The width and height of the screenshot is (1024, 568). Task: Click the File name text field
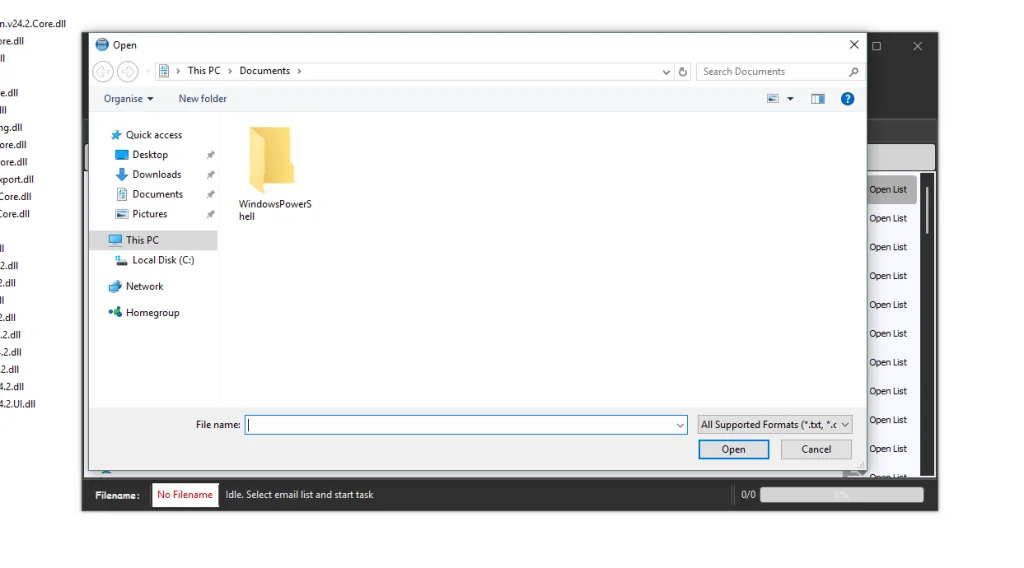click(460, 425)
